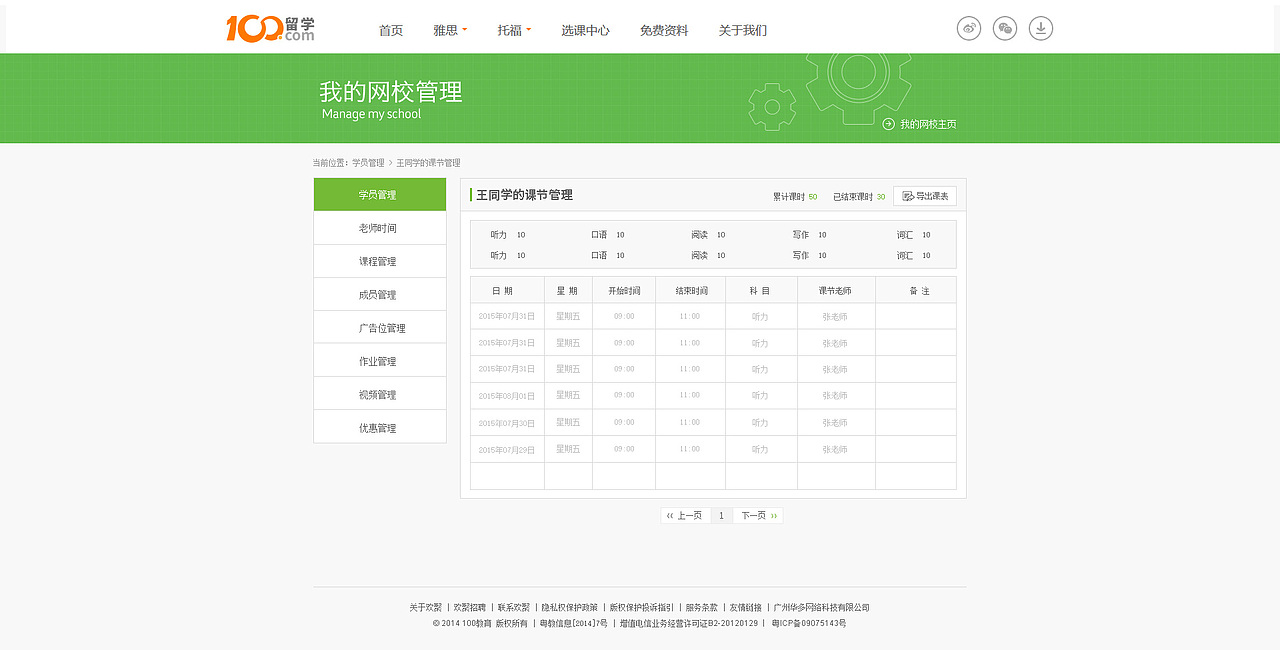Screen dimensions: 1280x650
Task: Click the 日期 column header
Action: (507, 290)
